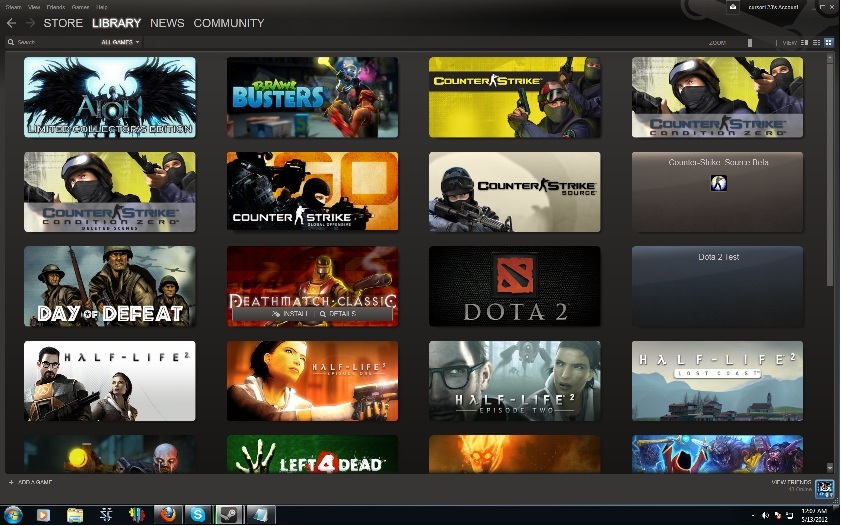
Task: Click the taskbar clock
Action: [x=814, y=515]
